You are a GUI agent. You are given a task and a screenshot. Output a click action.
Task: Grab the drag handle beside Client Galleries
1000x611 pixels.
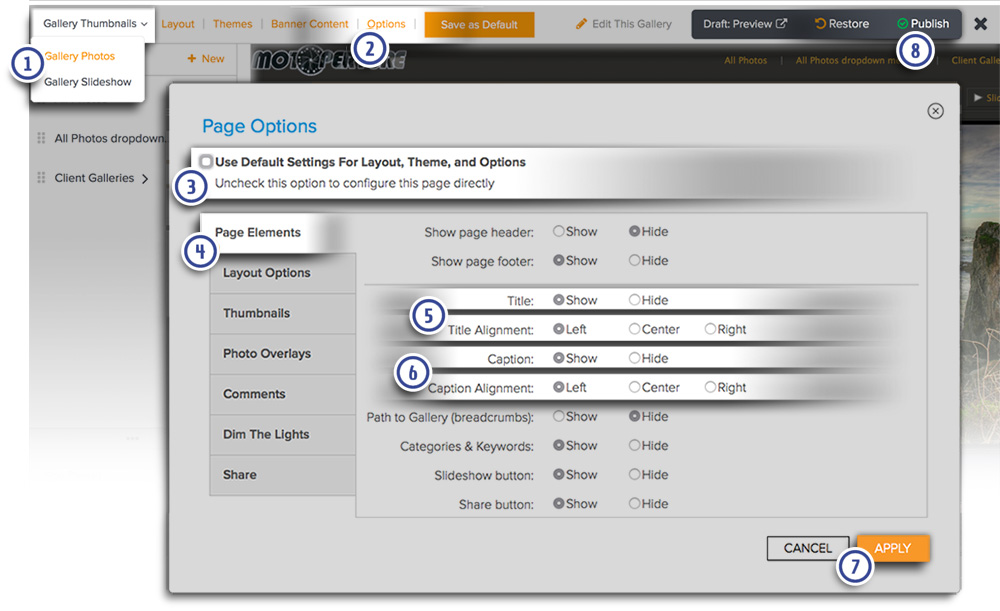[x=41, y=177]
